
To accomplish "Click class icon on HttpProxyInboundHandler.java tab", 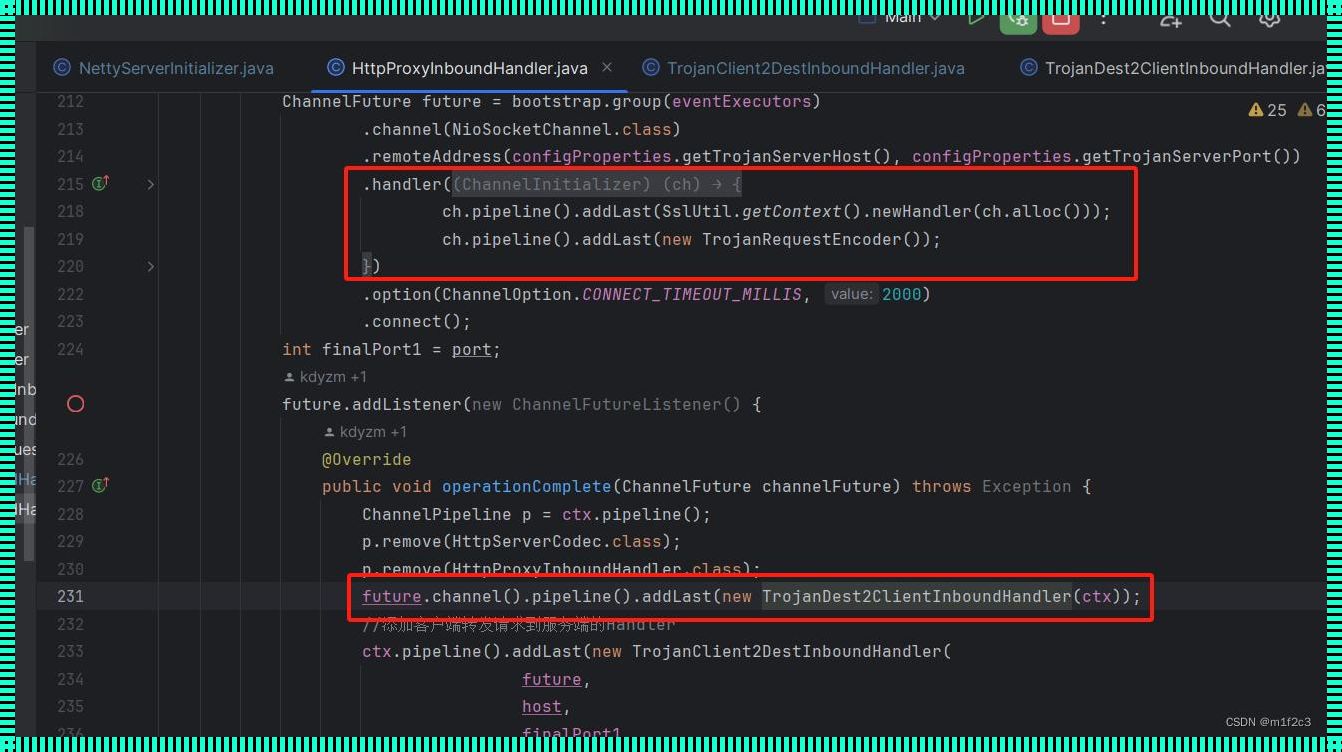I will tap(335, 68).
